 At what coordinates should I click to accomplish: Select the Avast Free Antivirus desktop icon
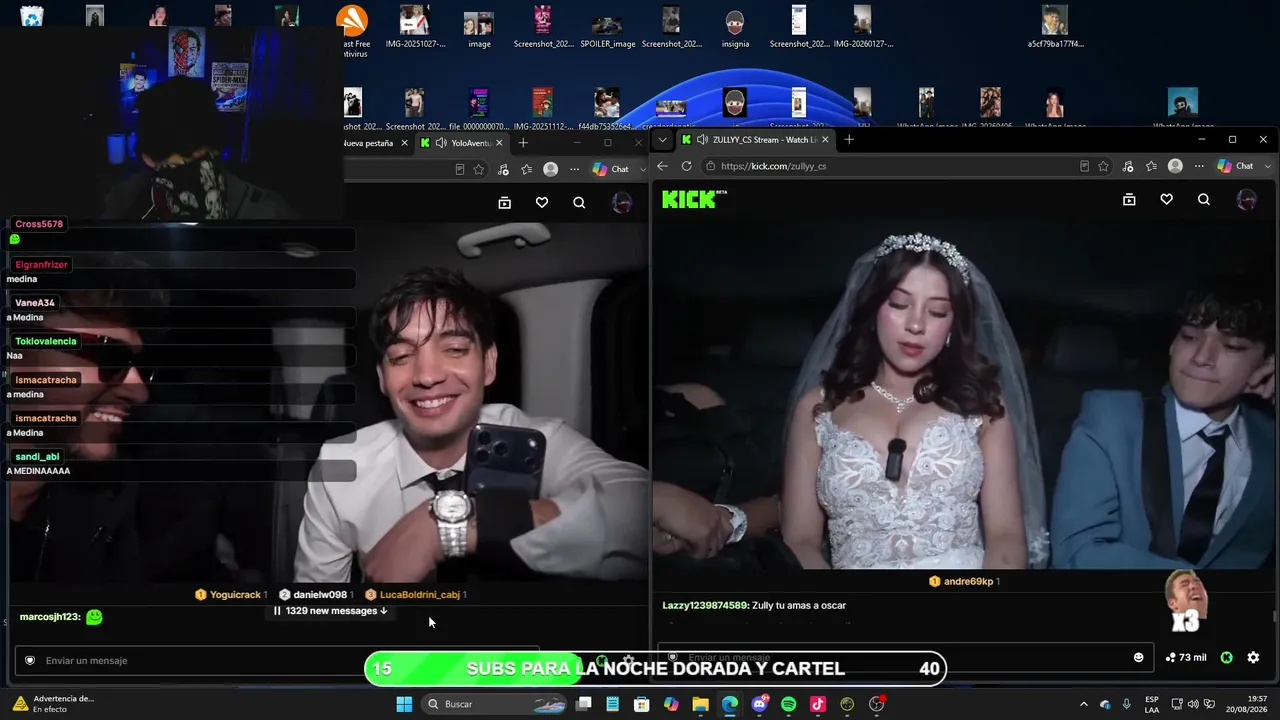pyautogui.click(x=352, y=30)
